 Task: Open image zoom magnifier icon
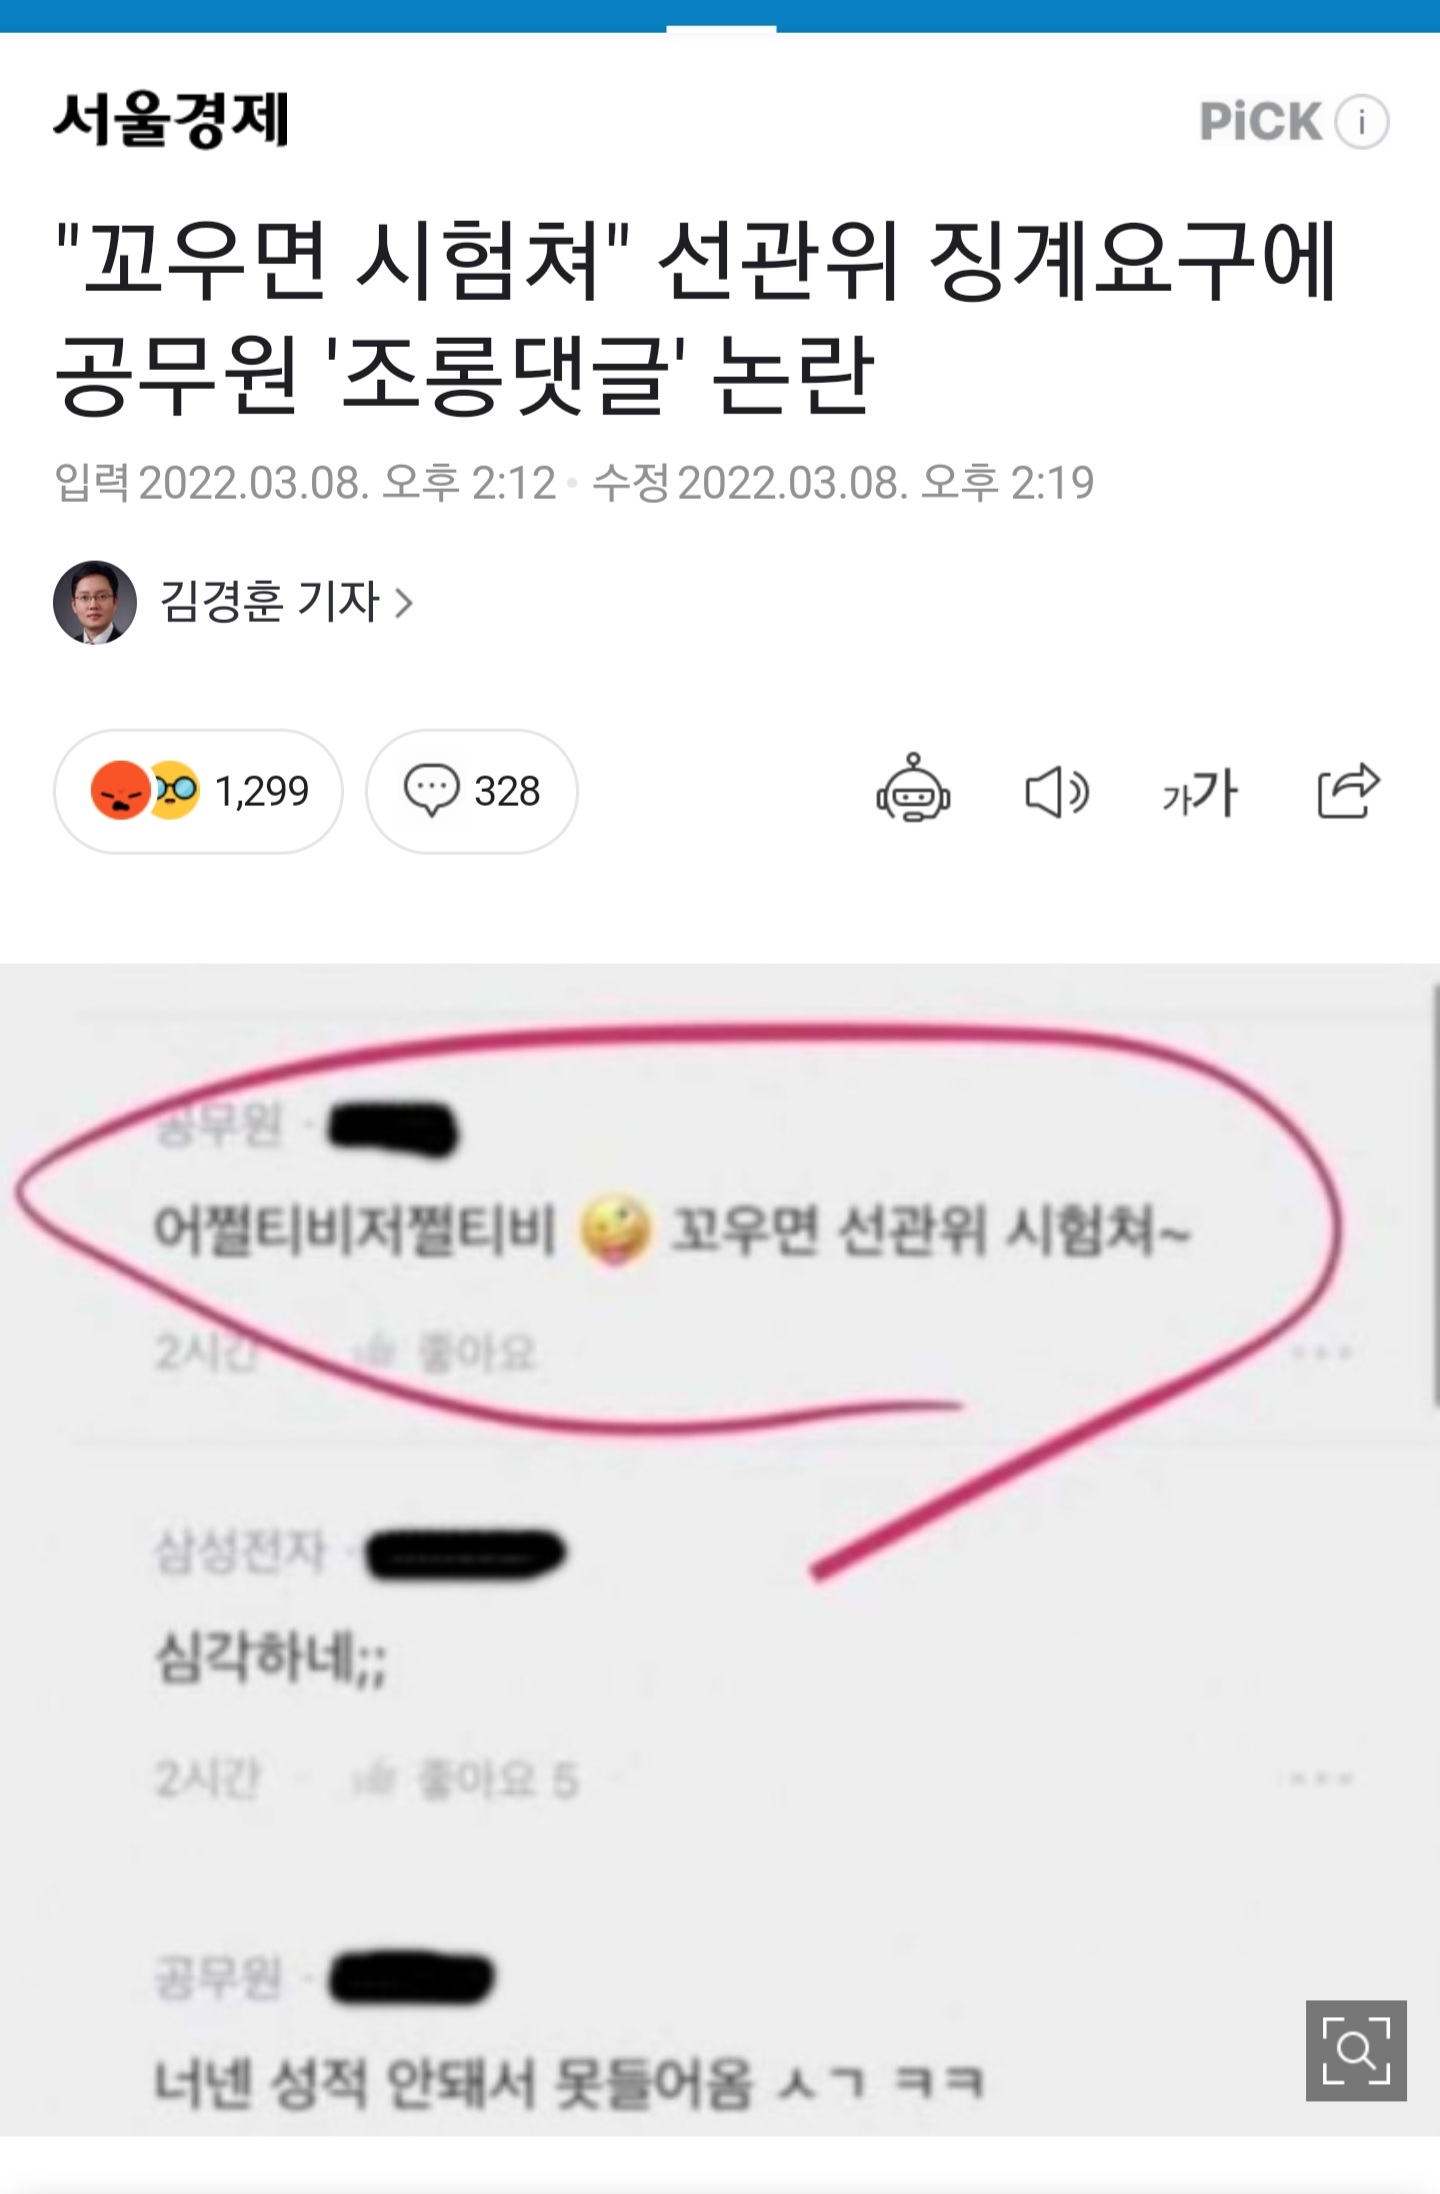click(x=1356, y=2051)
